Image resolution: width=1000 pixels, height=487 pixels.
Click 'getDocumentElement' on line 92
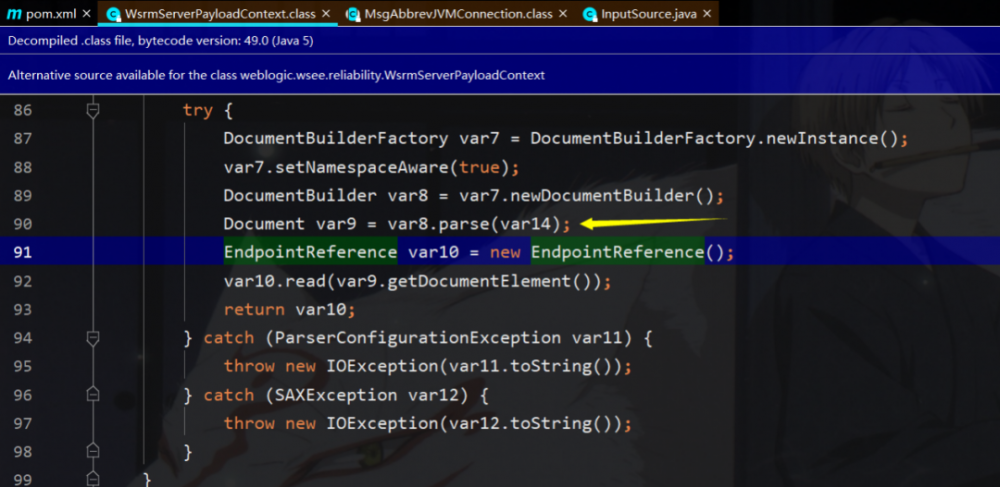[x=479, y=281]
